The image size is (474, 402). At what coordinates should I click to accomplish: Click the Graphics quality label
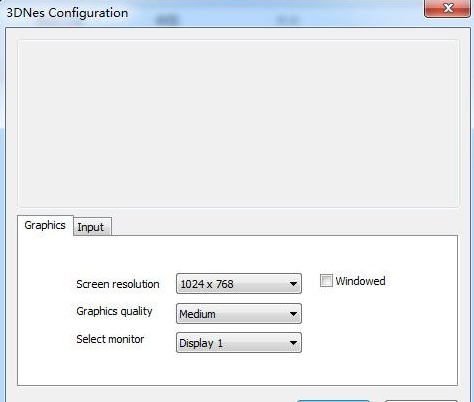click(114, 311)
